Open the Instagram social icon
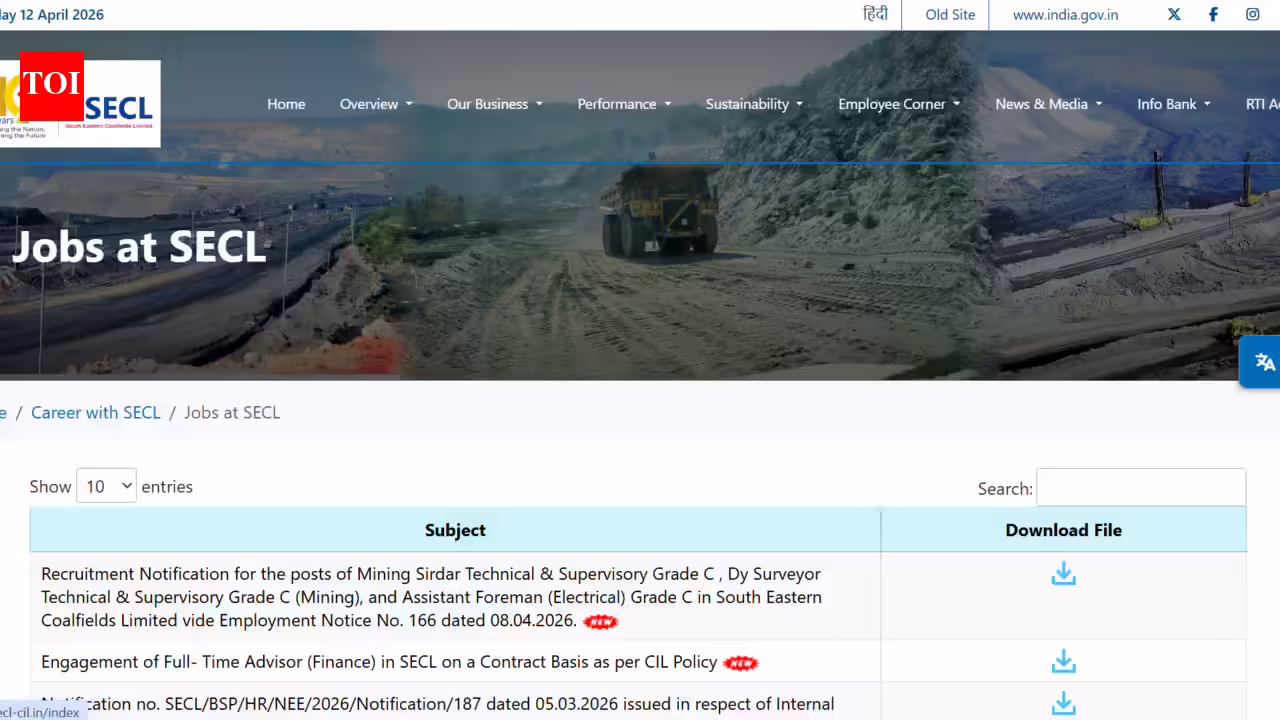Screen dimensions: 1280x720 pos(1252,14)
